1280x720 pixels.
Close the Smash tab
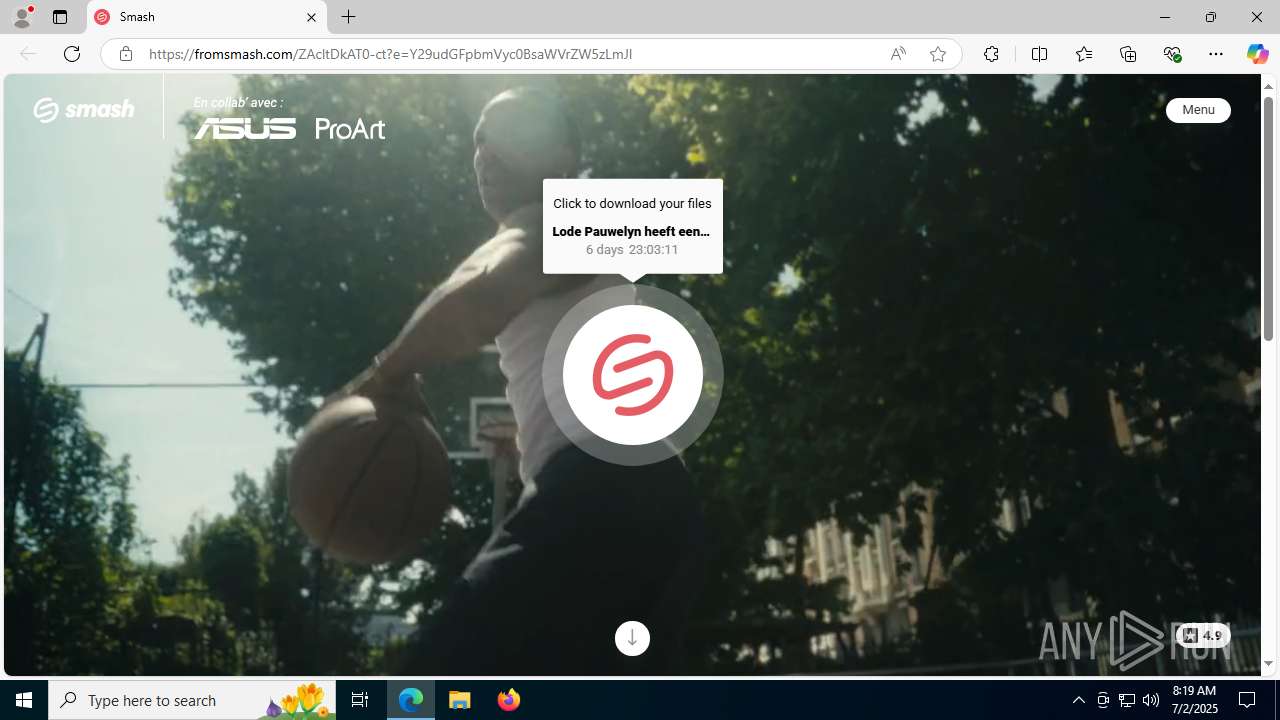[x=311, y=17]
